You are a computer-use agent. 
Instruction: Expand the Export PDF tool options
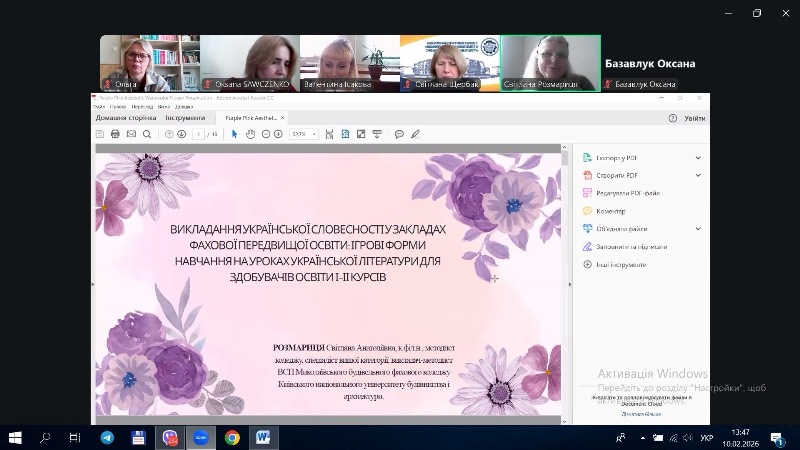[x=698, y=158]
